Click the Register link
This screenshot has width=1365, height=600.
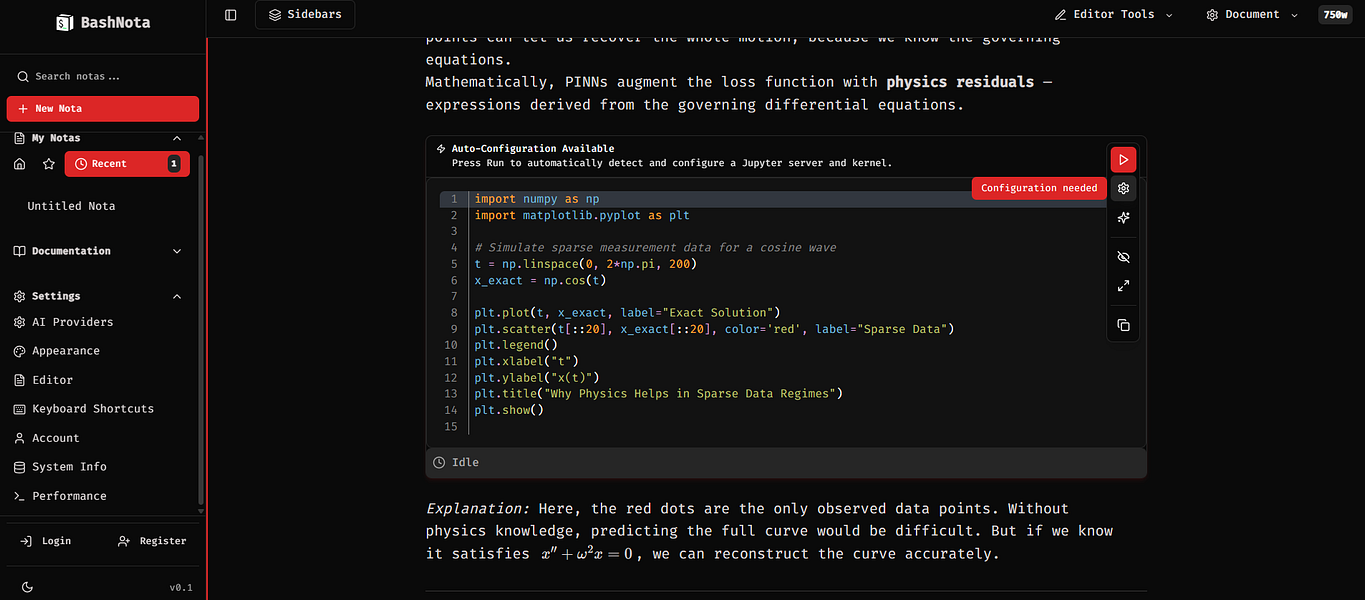152,541
